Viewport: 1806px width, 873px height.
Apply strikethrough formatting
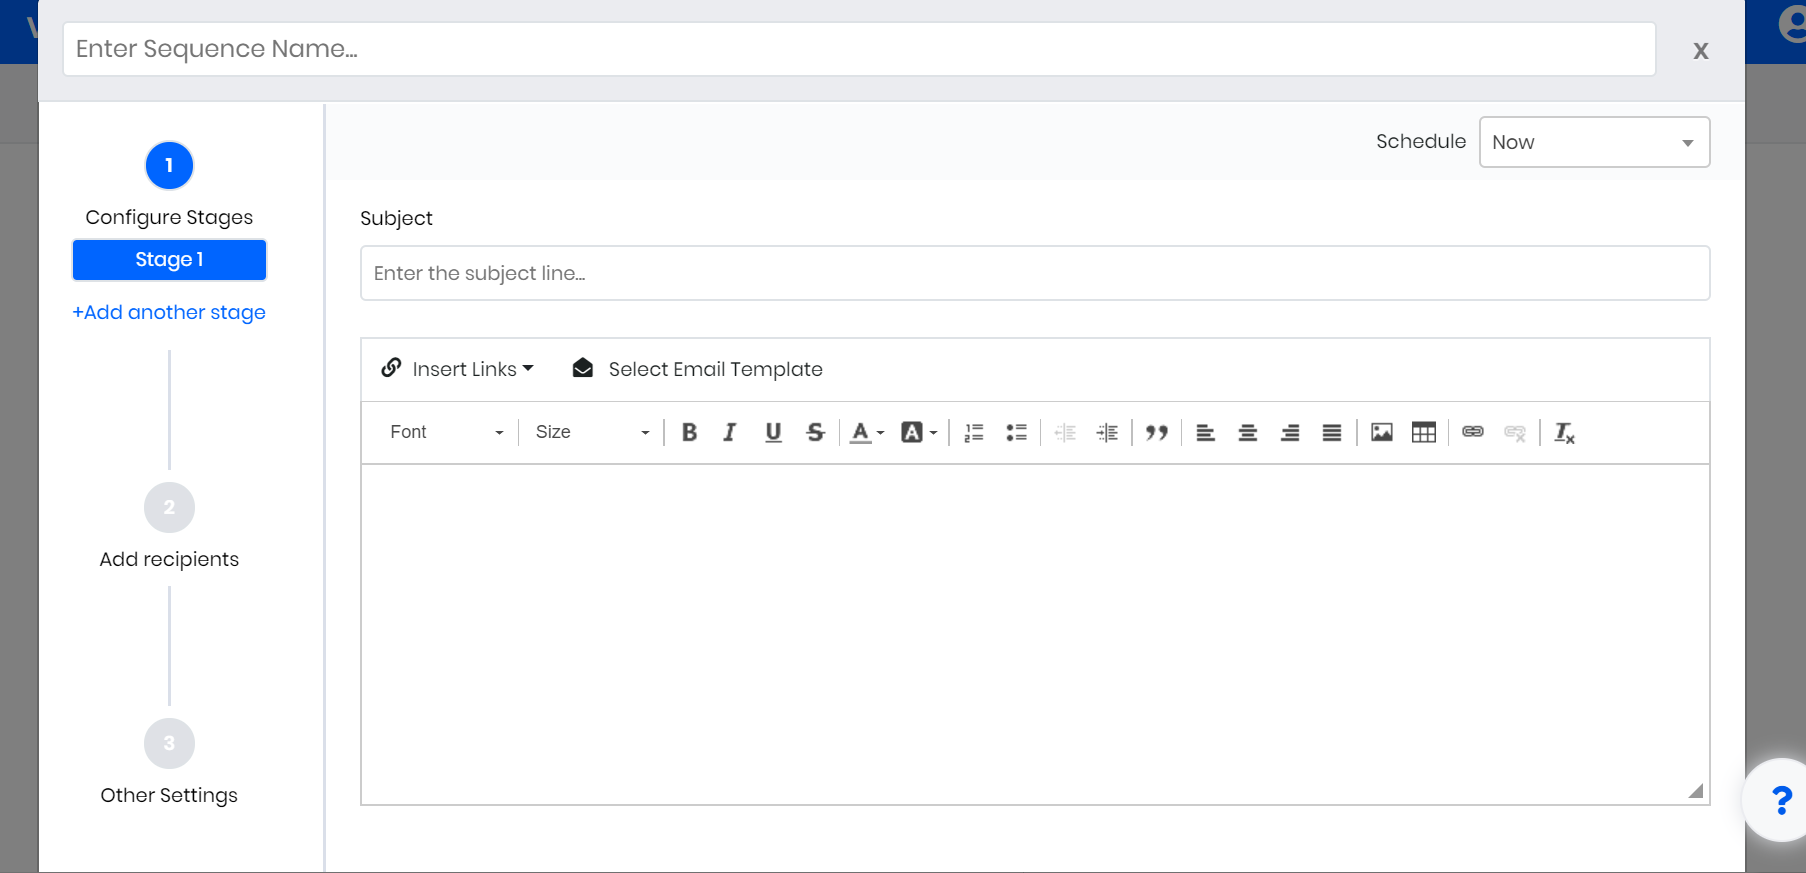pyautogui.click(x=816, y=432)
